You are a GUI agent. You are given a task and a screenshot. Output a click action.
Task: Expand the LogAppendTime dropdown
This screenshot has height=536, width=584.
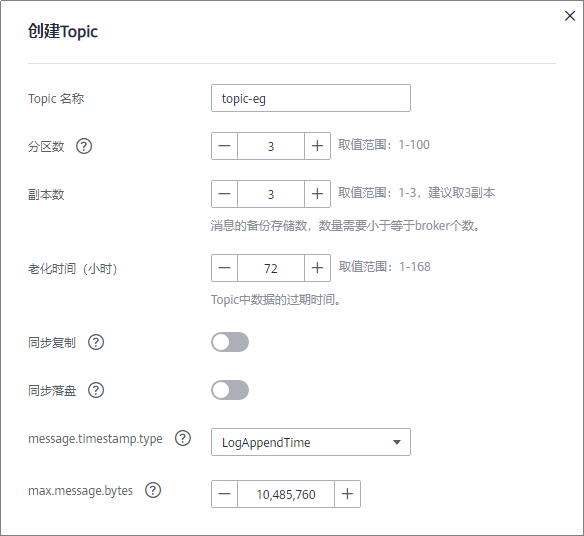(x=311, y=442)
